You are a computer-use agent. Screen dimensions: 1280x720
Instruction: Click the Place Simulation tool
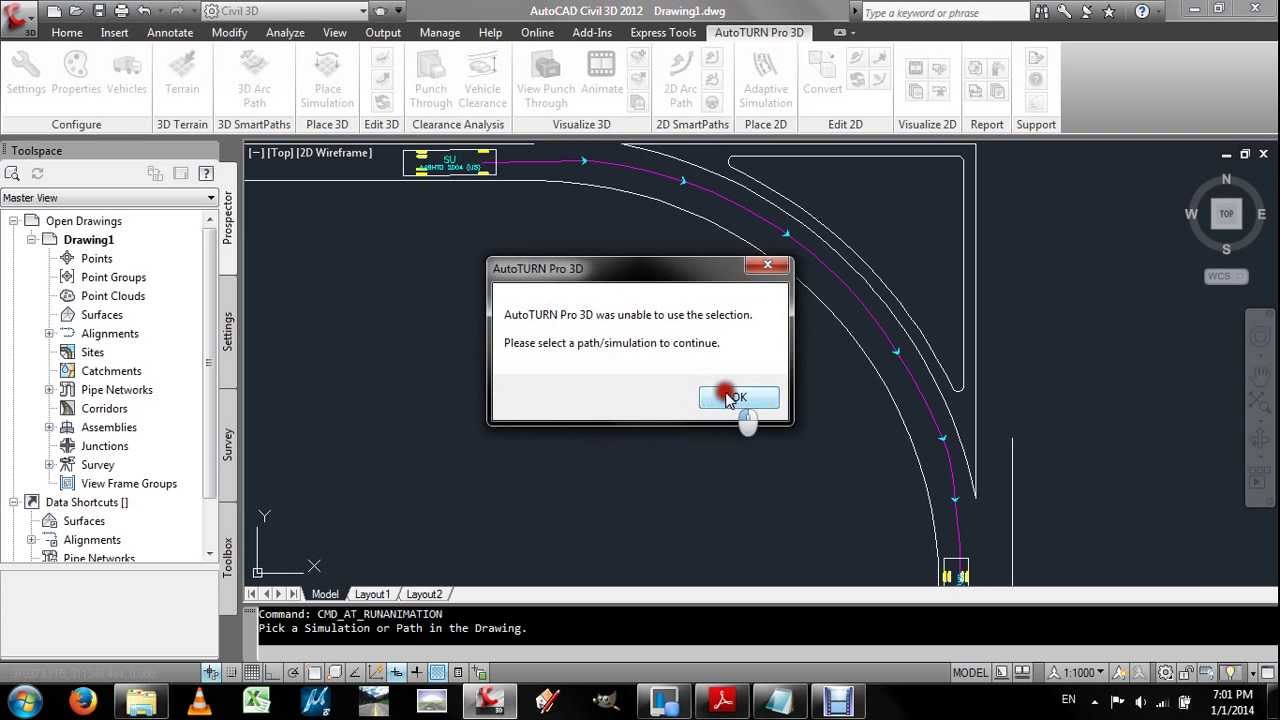327,79
